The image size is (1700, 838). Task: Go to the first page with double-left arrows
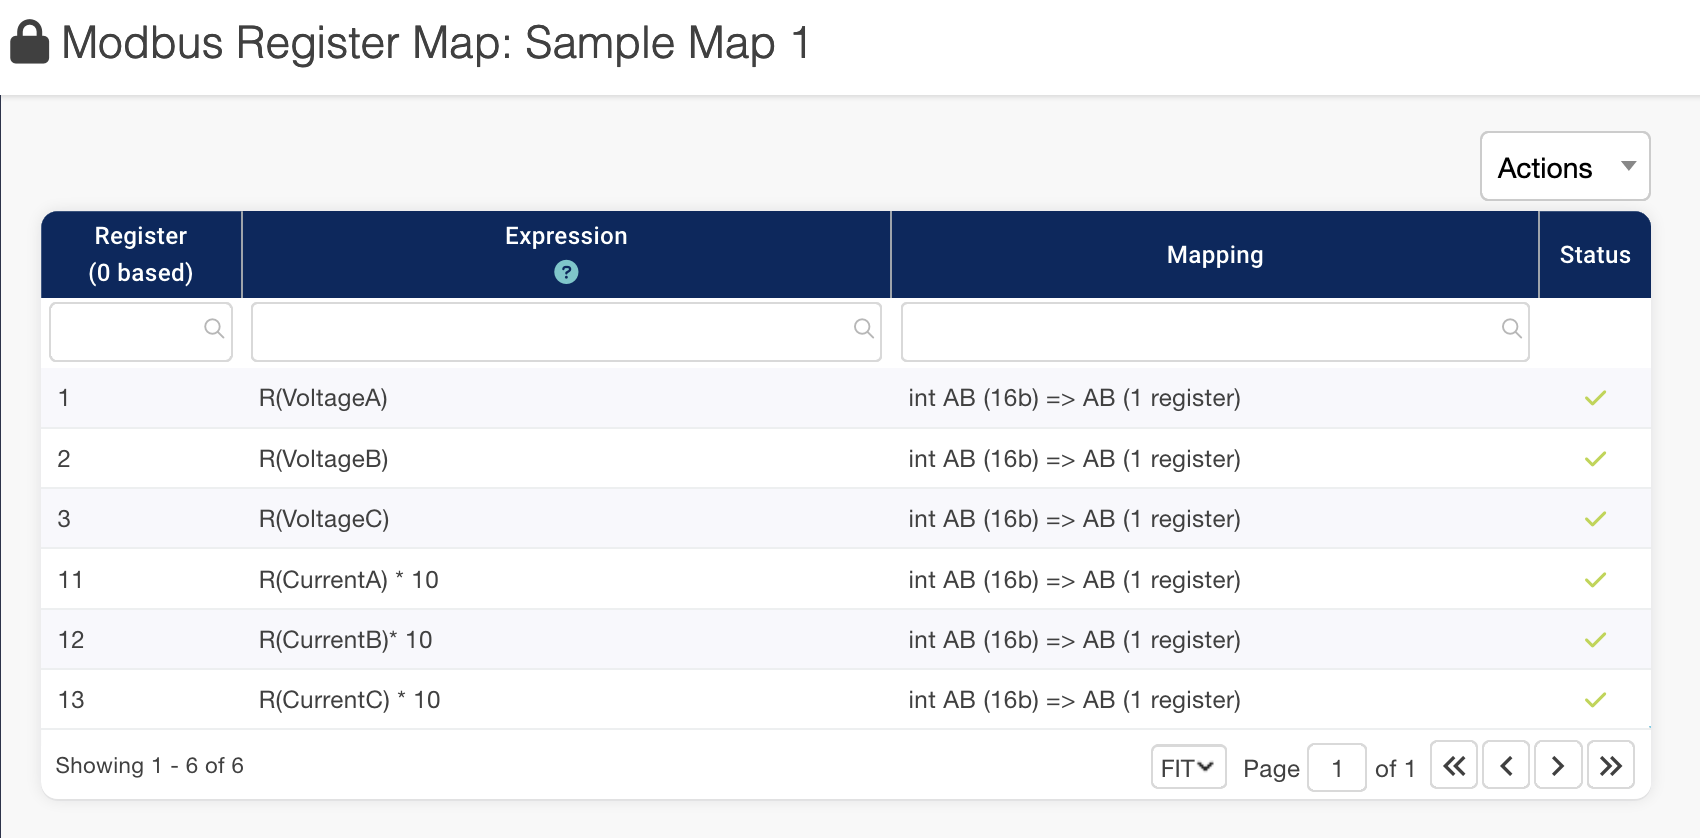tap(1453, 766)
